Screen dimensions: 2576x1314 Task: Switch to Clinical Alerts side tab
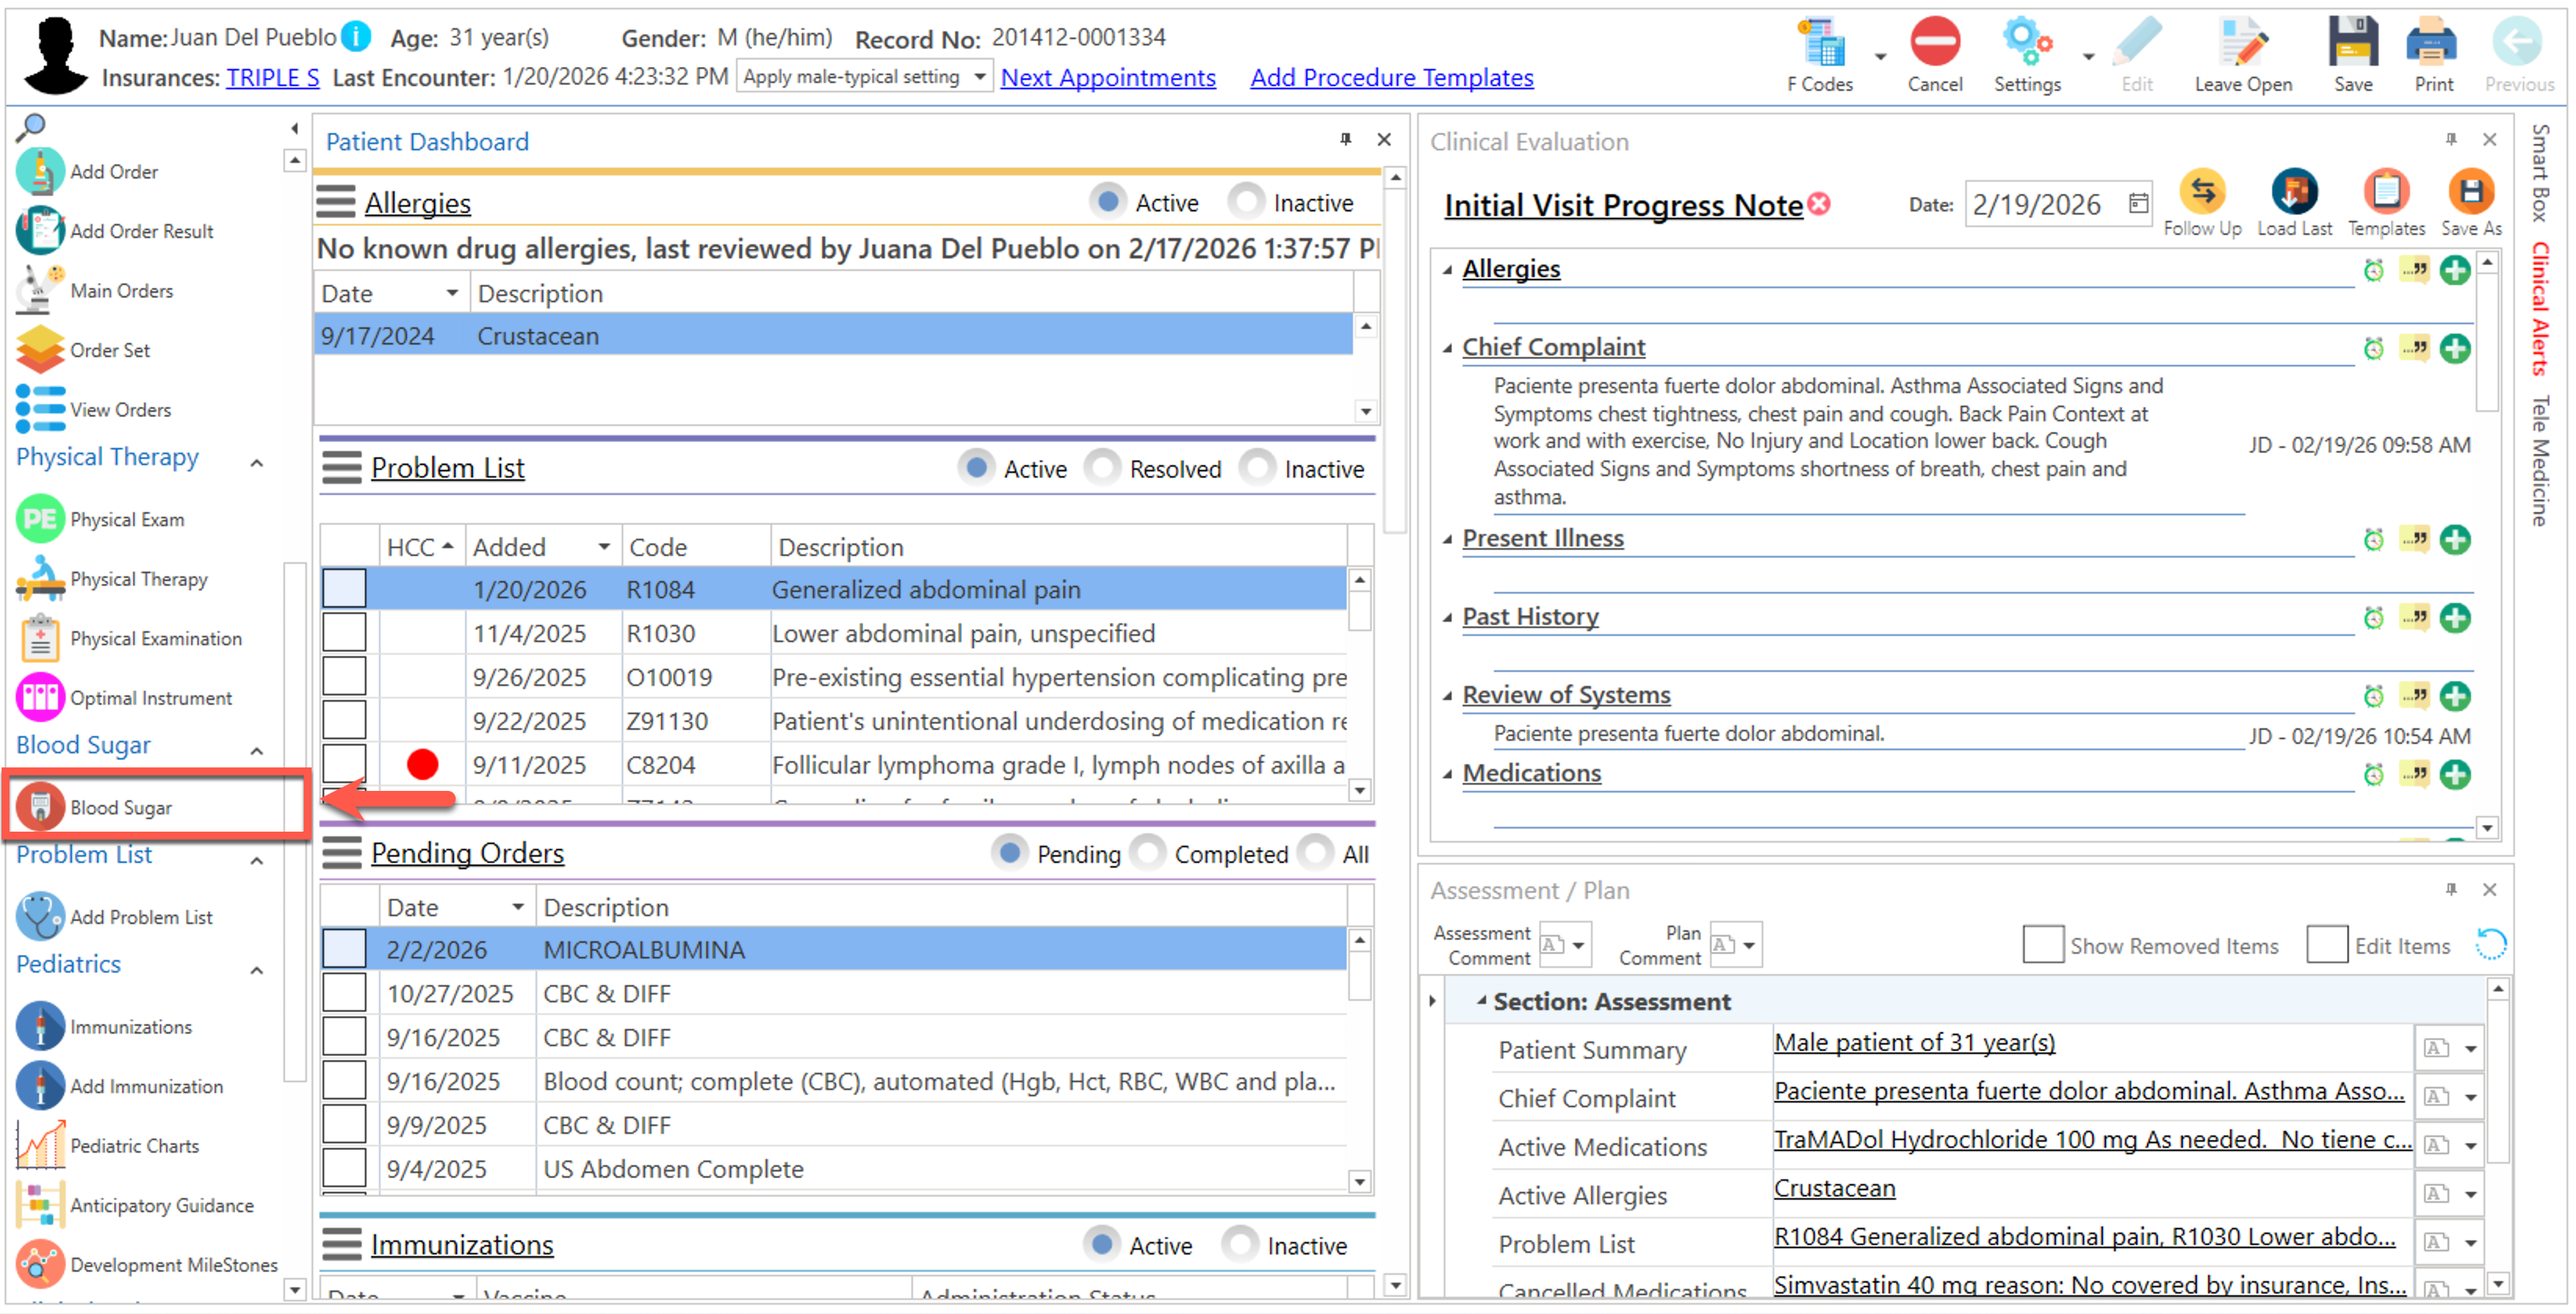coord(2541,310)
